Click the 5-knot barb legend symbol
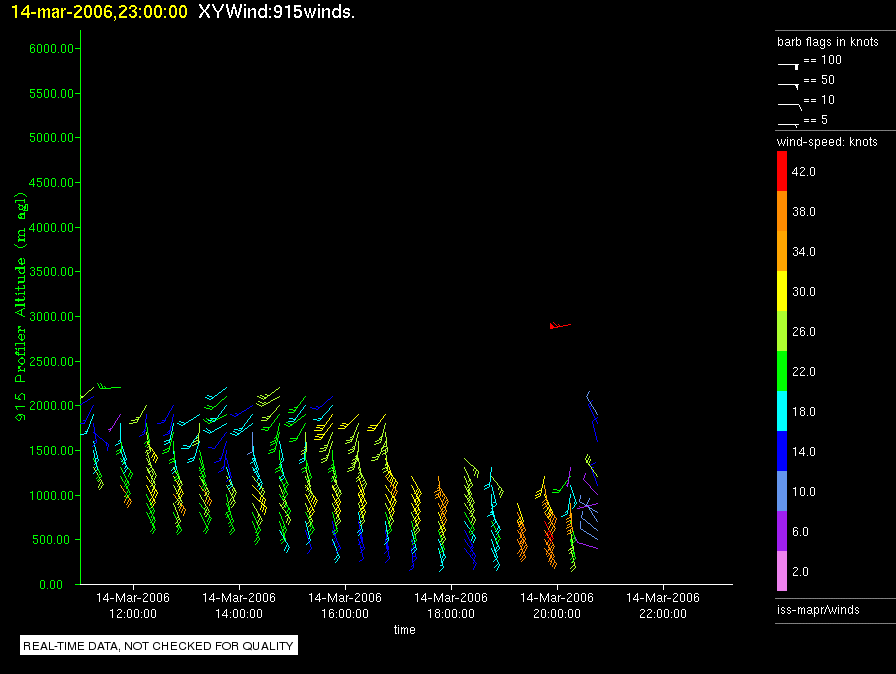 click(788, 123)
